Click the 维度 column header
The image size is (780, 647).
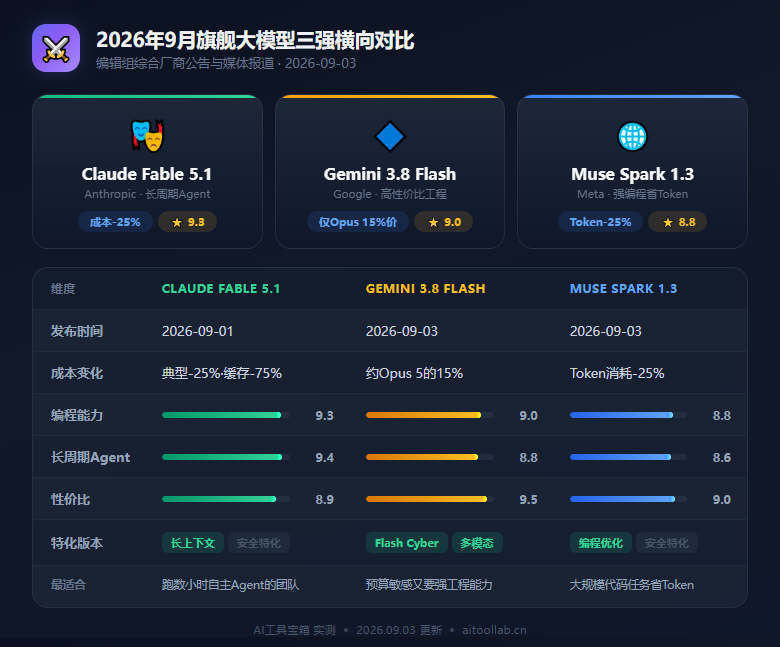click(x=63, y=288)
